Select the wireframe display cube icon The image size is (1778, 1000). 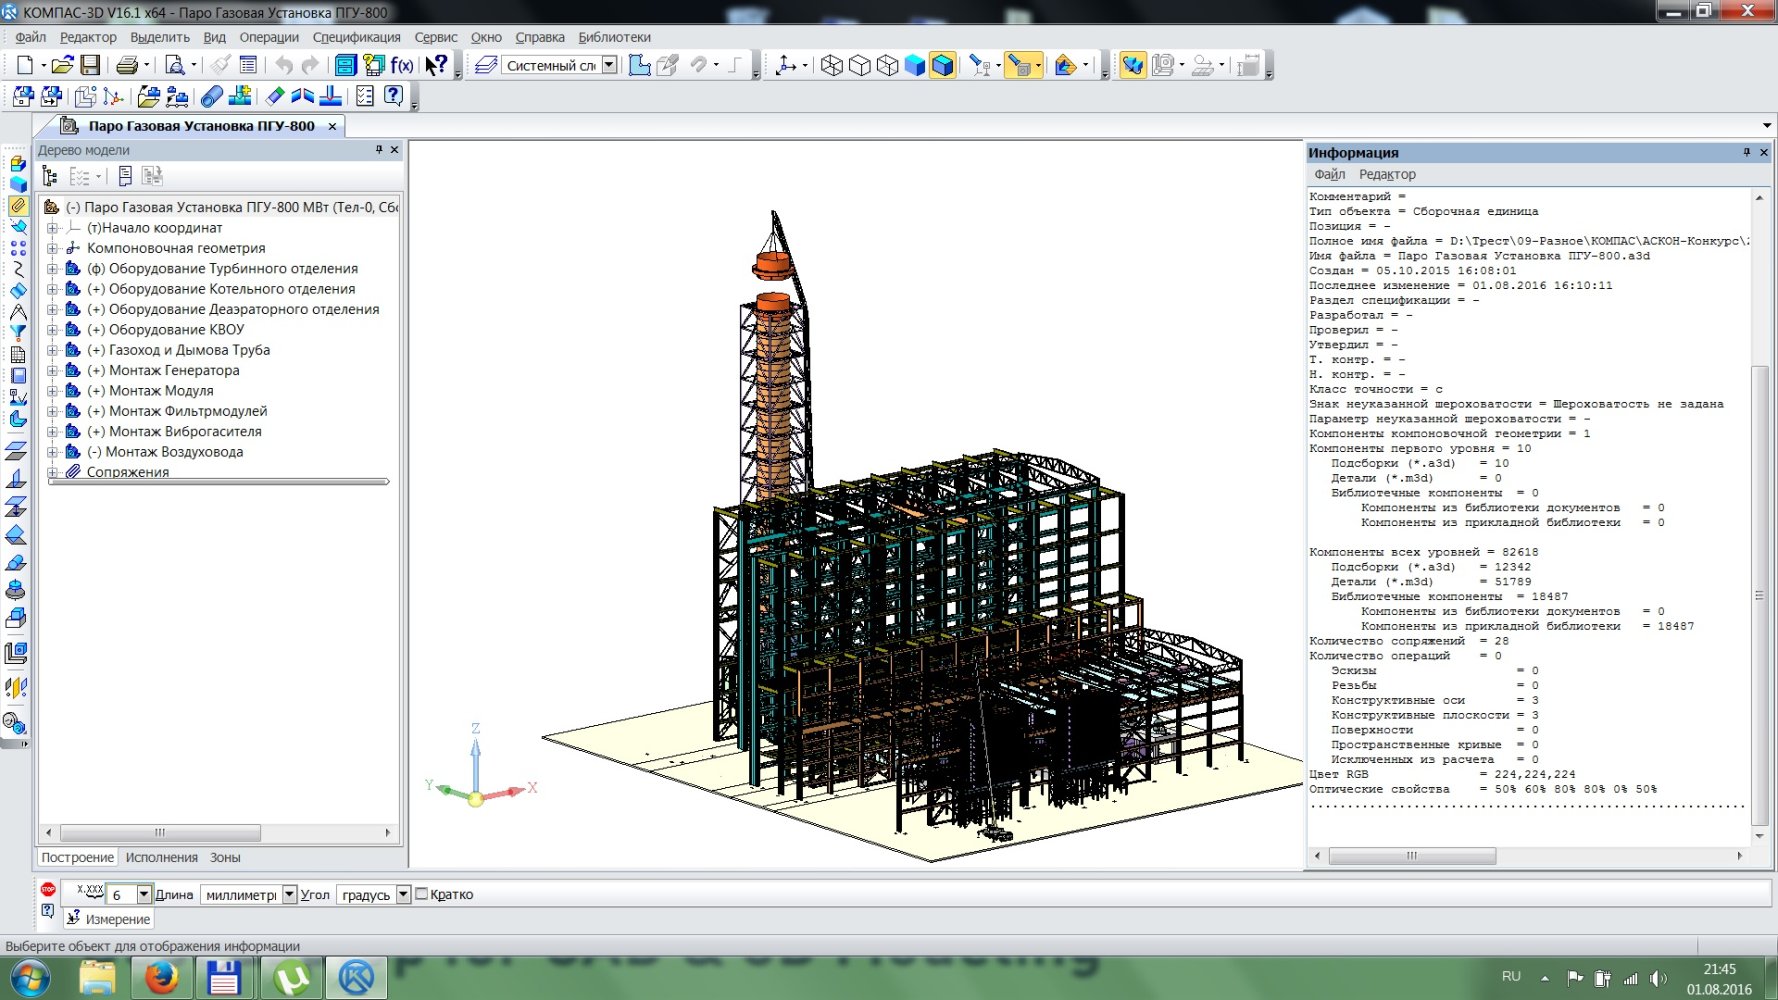831,65
